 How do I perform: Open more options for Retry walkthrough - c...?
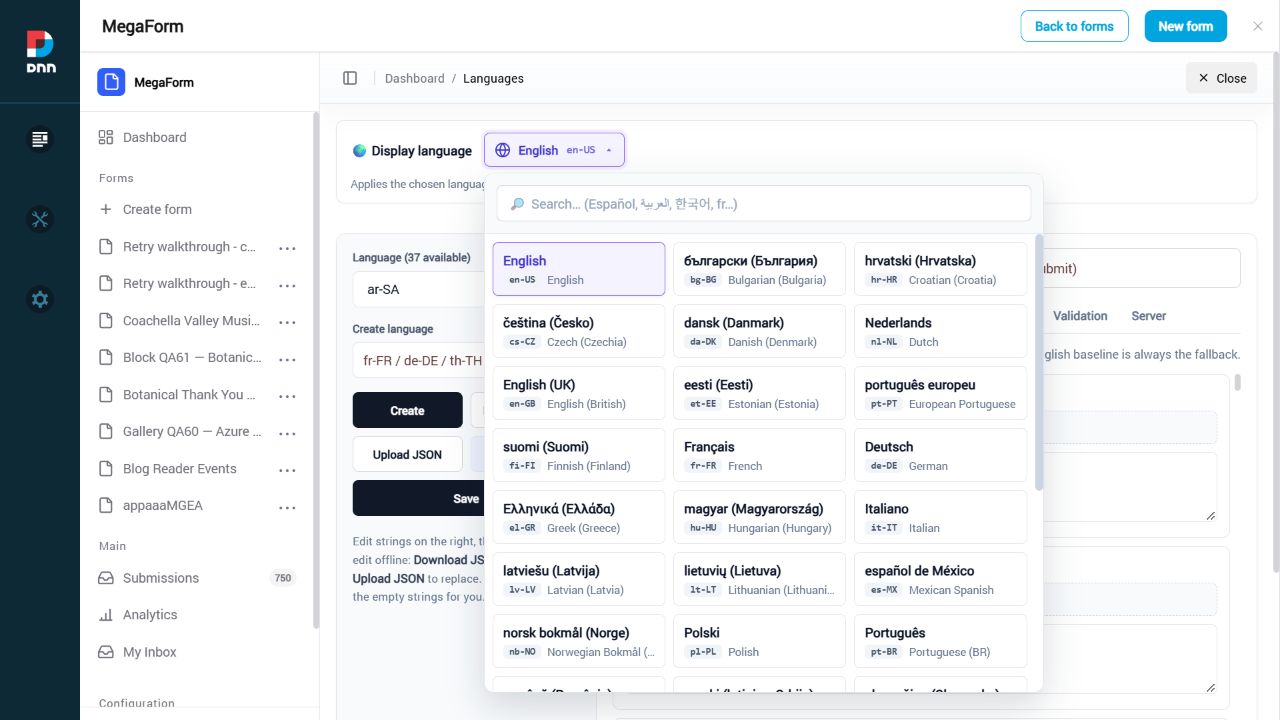[x=287, y=248]
